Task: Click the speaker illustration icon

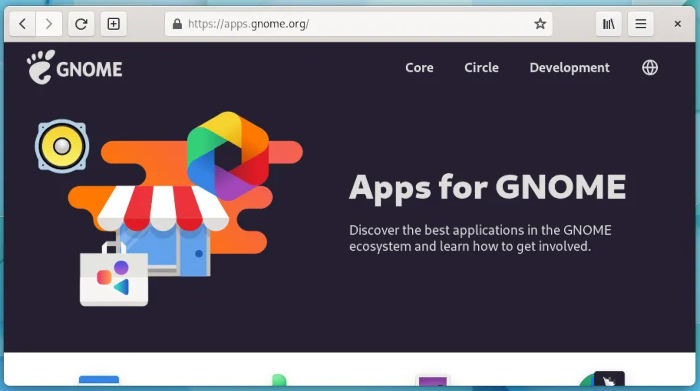Action: (62, 146)
